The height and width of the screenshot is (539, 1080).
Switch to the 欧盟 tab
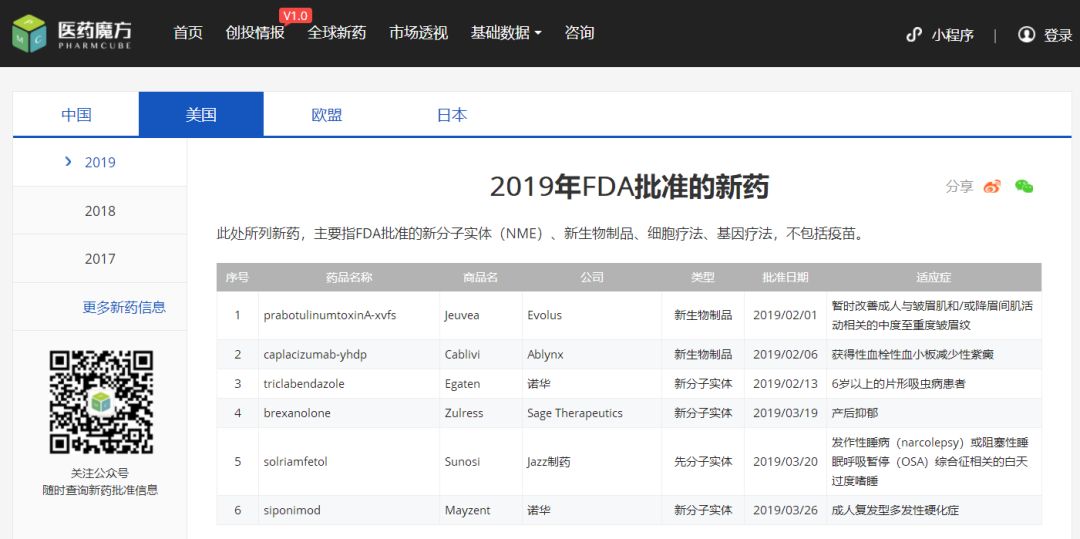coord(326,114)
